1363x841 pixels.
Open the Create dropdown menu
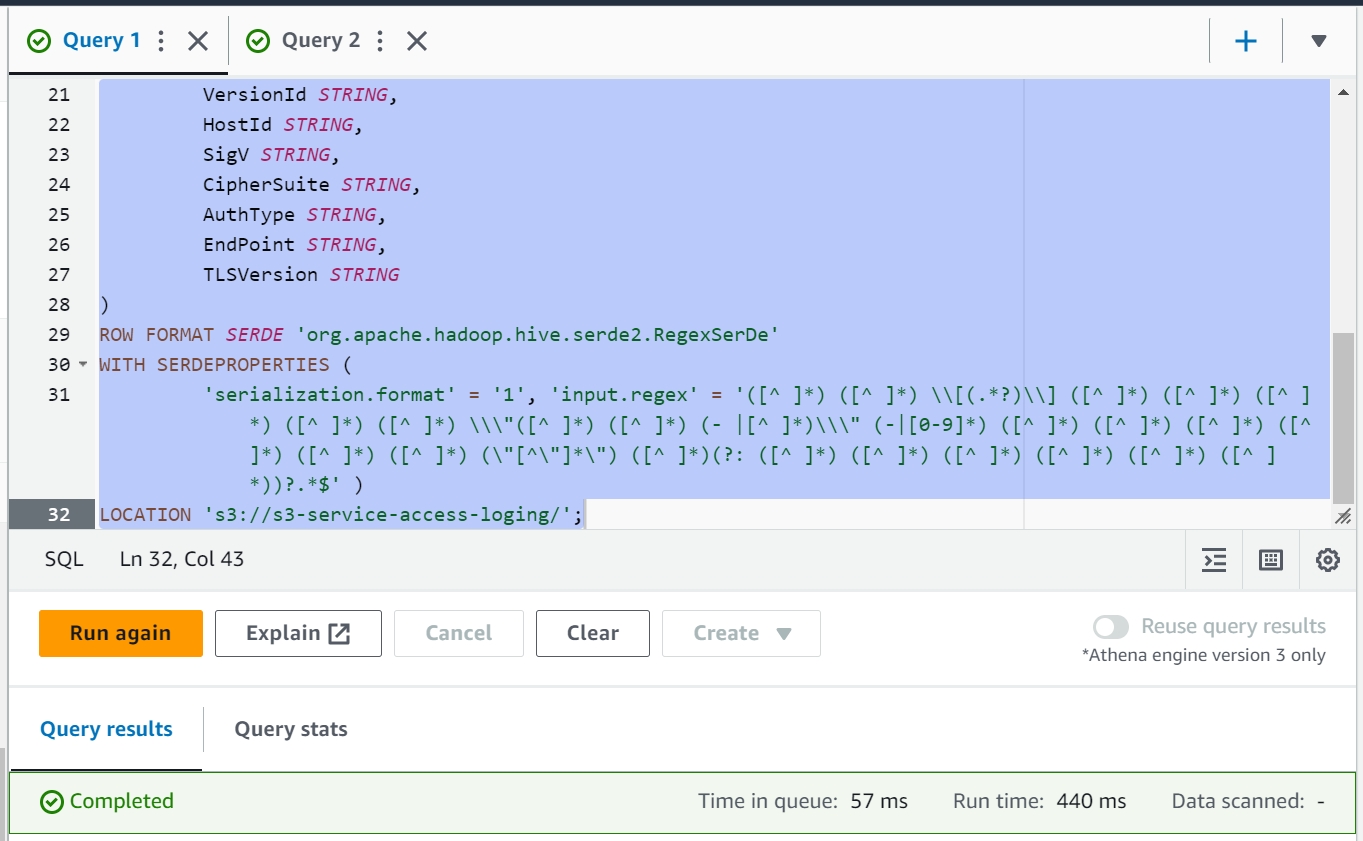(x=741, y=633)
